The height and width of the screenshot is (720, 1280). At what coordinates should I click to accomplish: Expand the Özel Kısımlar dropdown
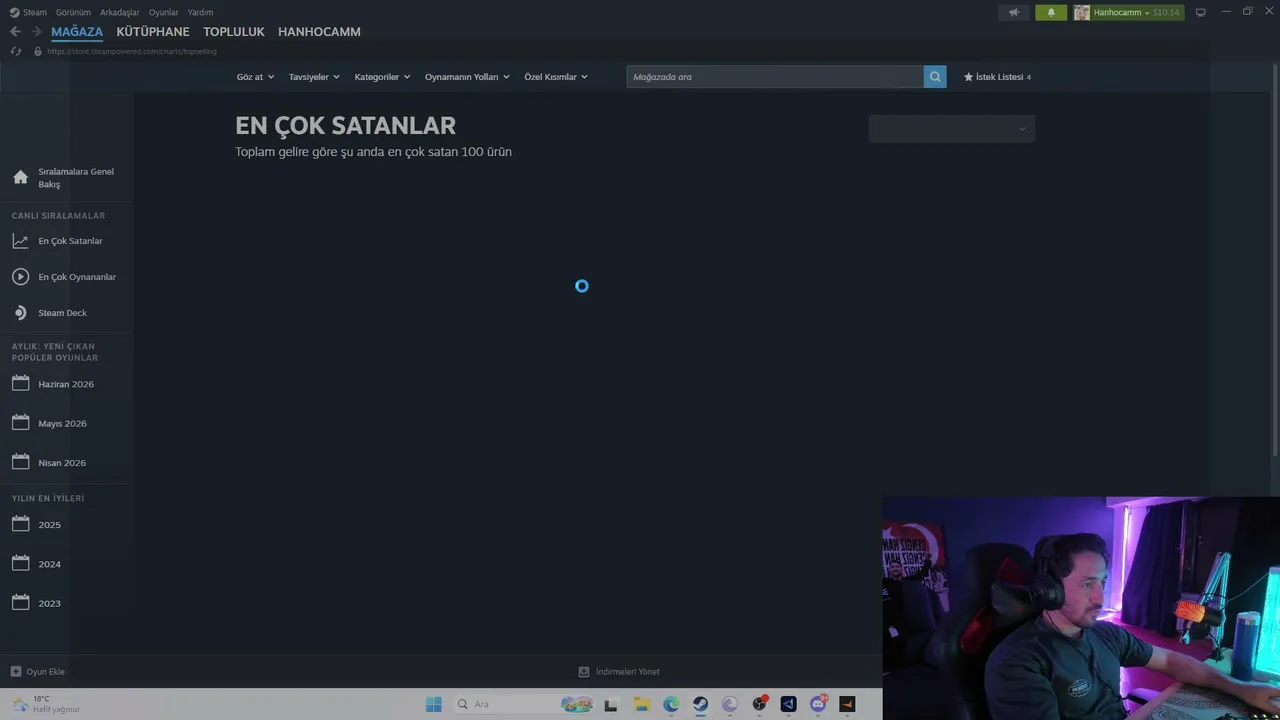(556, 77)
